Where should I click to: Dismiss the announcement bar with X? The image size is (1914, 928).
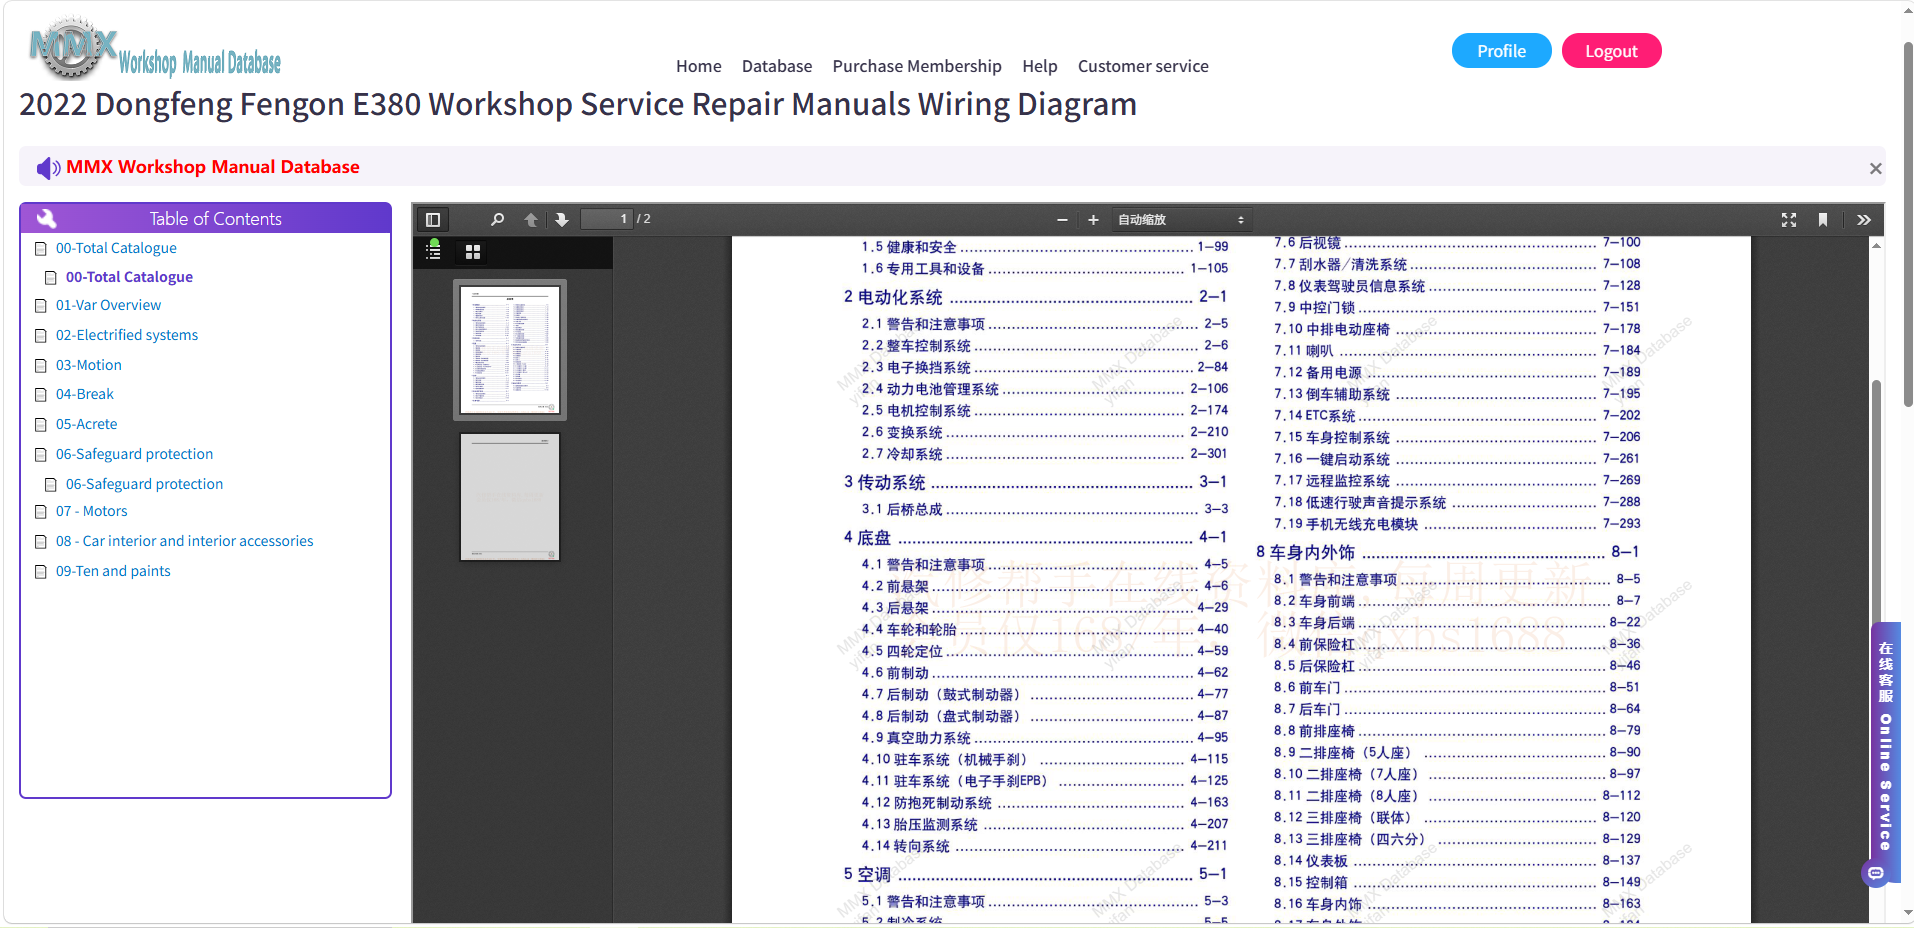coord(1876,168)
